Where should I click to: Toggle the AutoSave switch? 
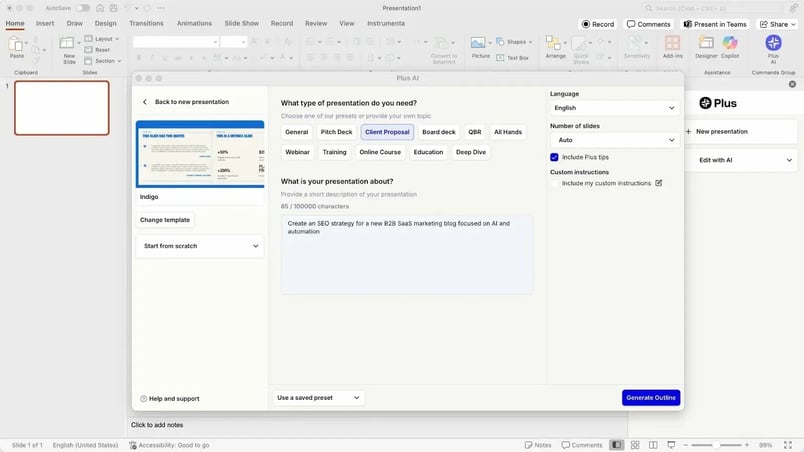pyautogui.click(x=82, y=8)
